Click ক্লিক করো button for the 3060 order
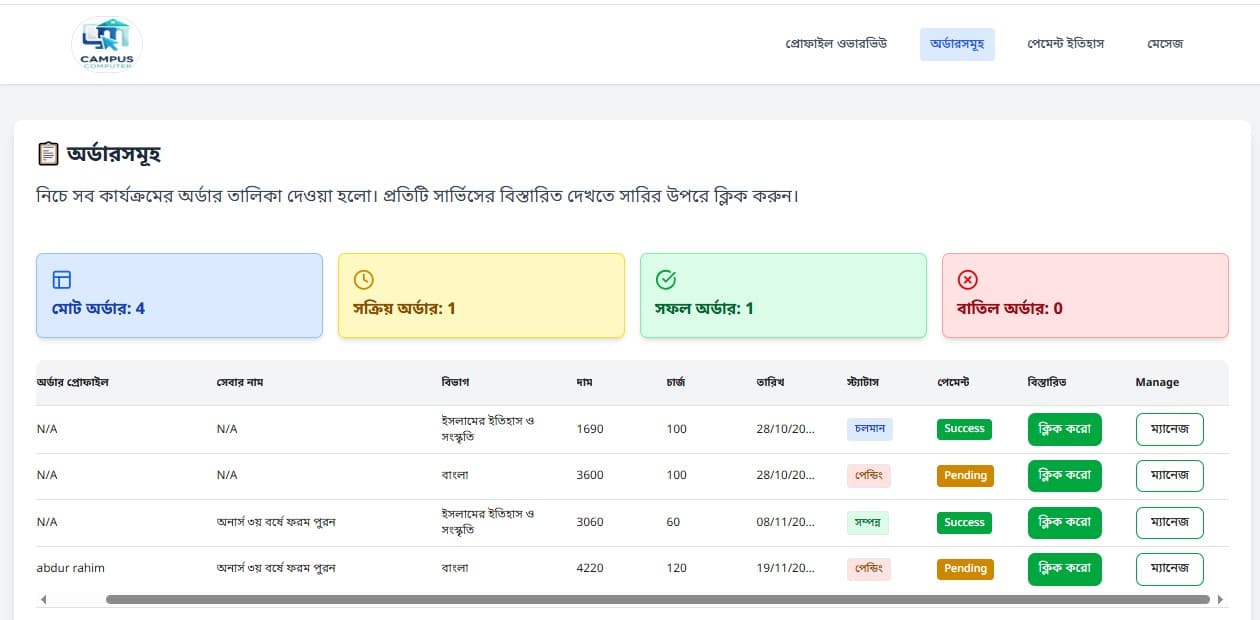 click(x=1064, y=522)
